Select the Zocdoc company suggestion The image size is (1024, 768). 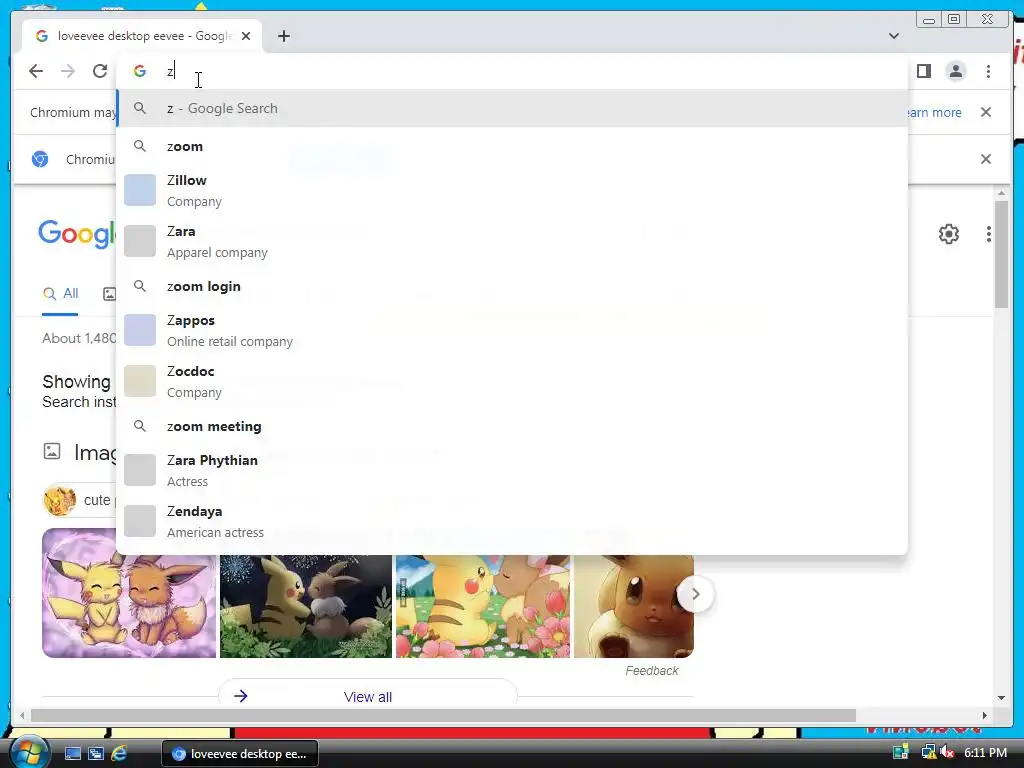(513, 381)
